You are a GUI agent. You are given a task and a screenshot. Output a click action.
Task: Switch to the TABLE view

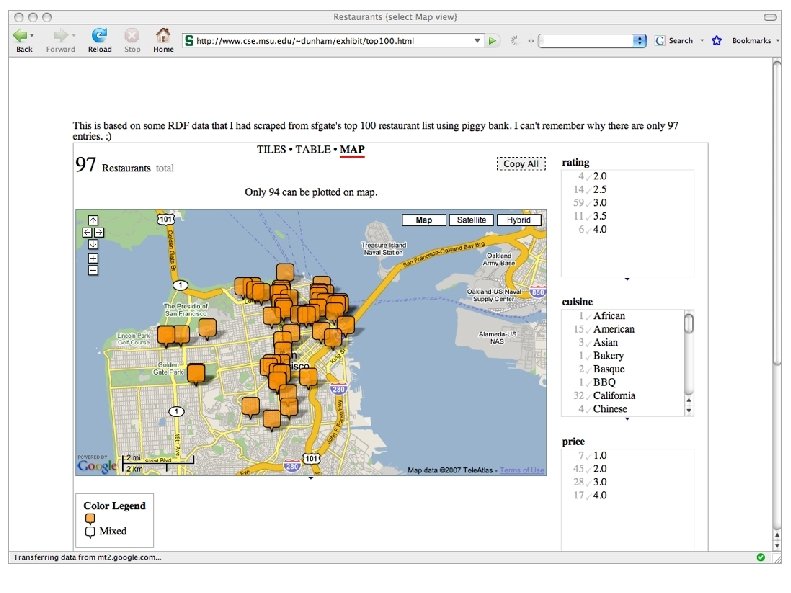(x=314, y=150)
